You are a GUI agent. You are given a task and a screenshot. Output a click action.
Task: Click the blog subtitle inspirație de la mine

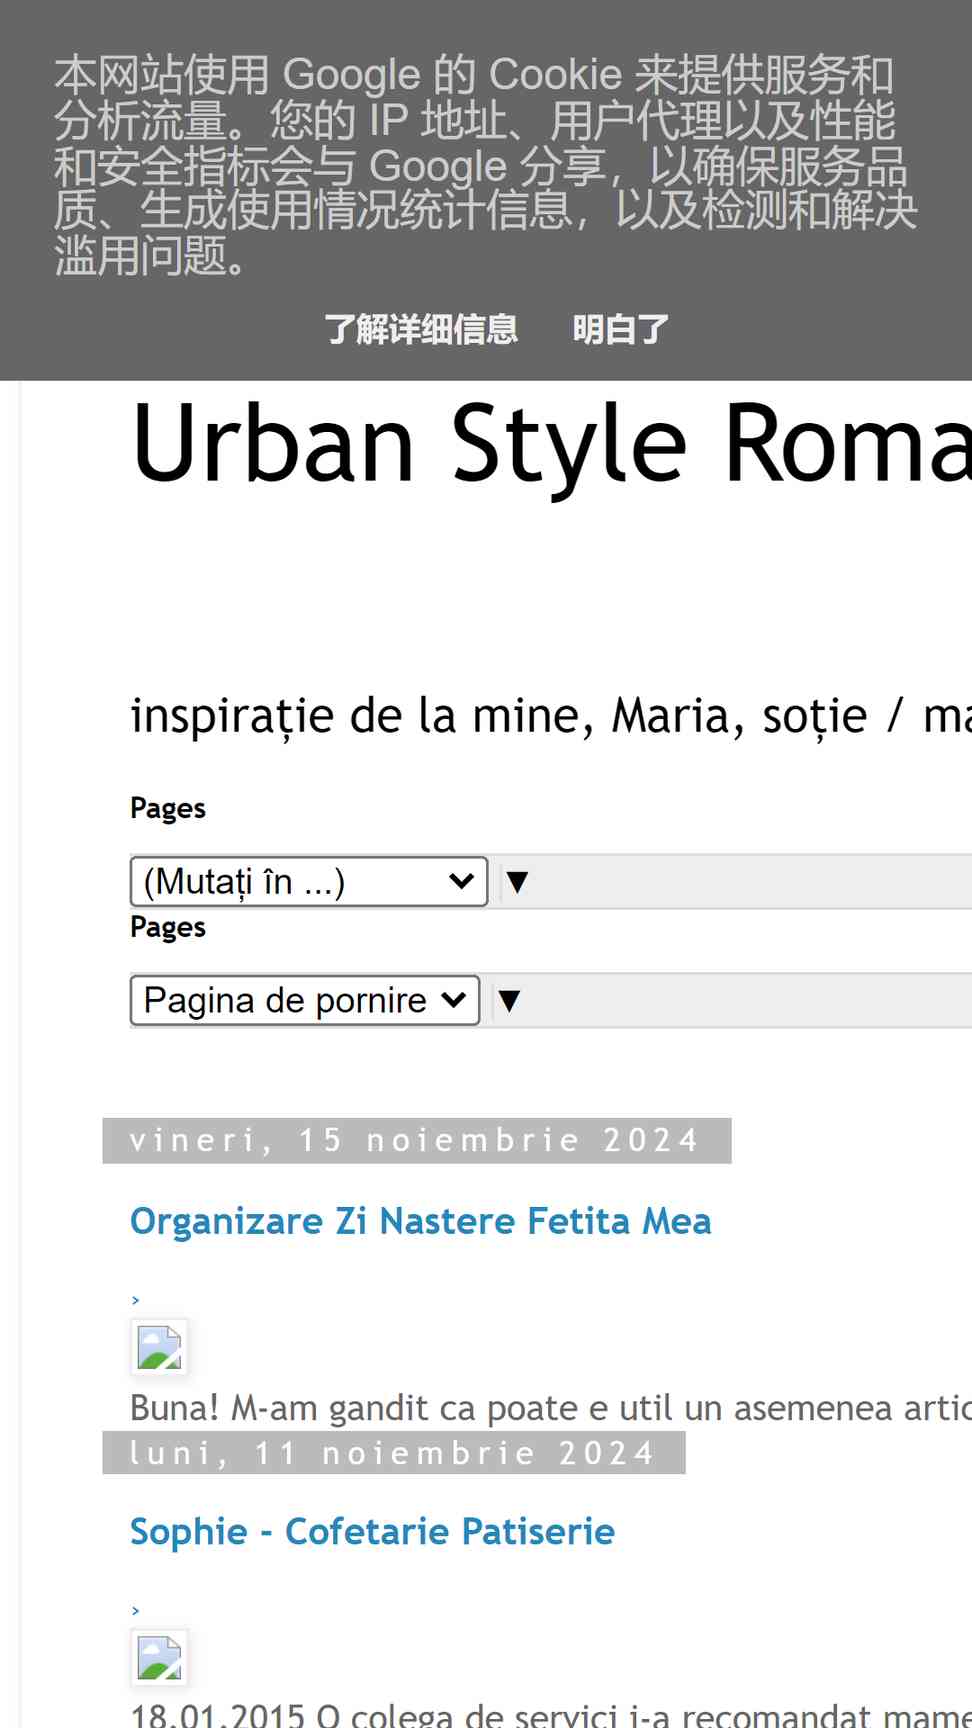pyautogui.click(x=551, y=716)
